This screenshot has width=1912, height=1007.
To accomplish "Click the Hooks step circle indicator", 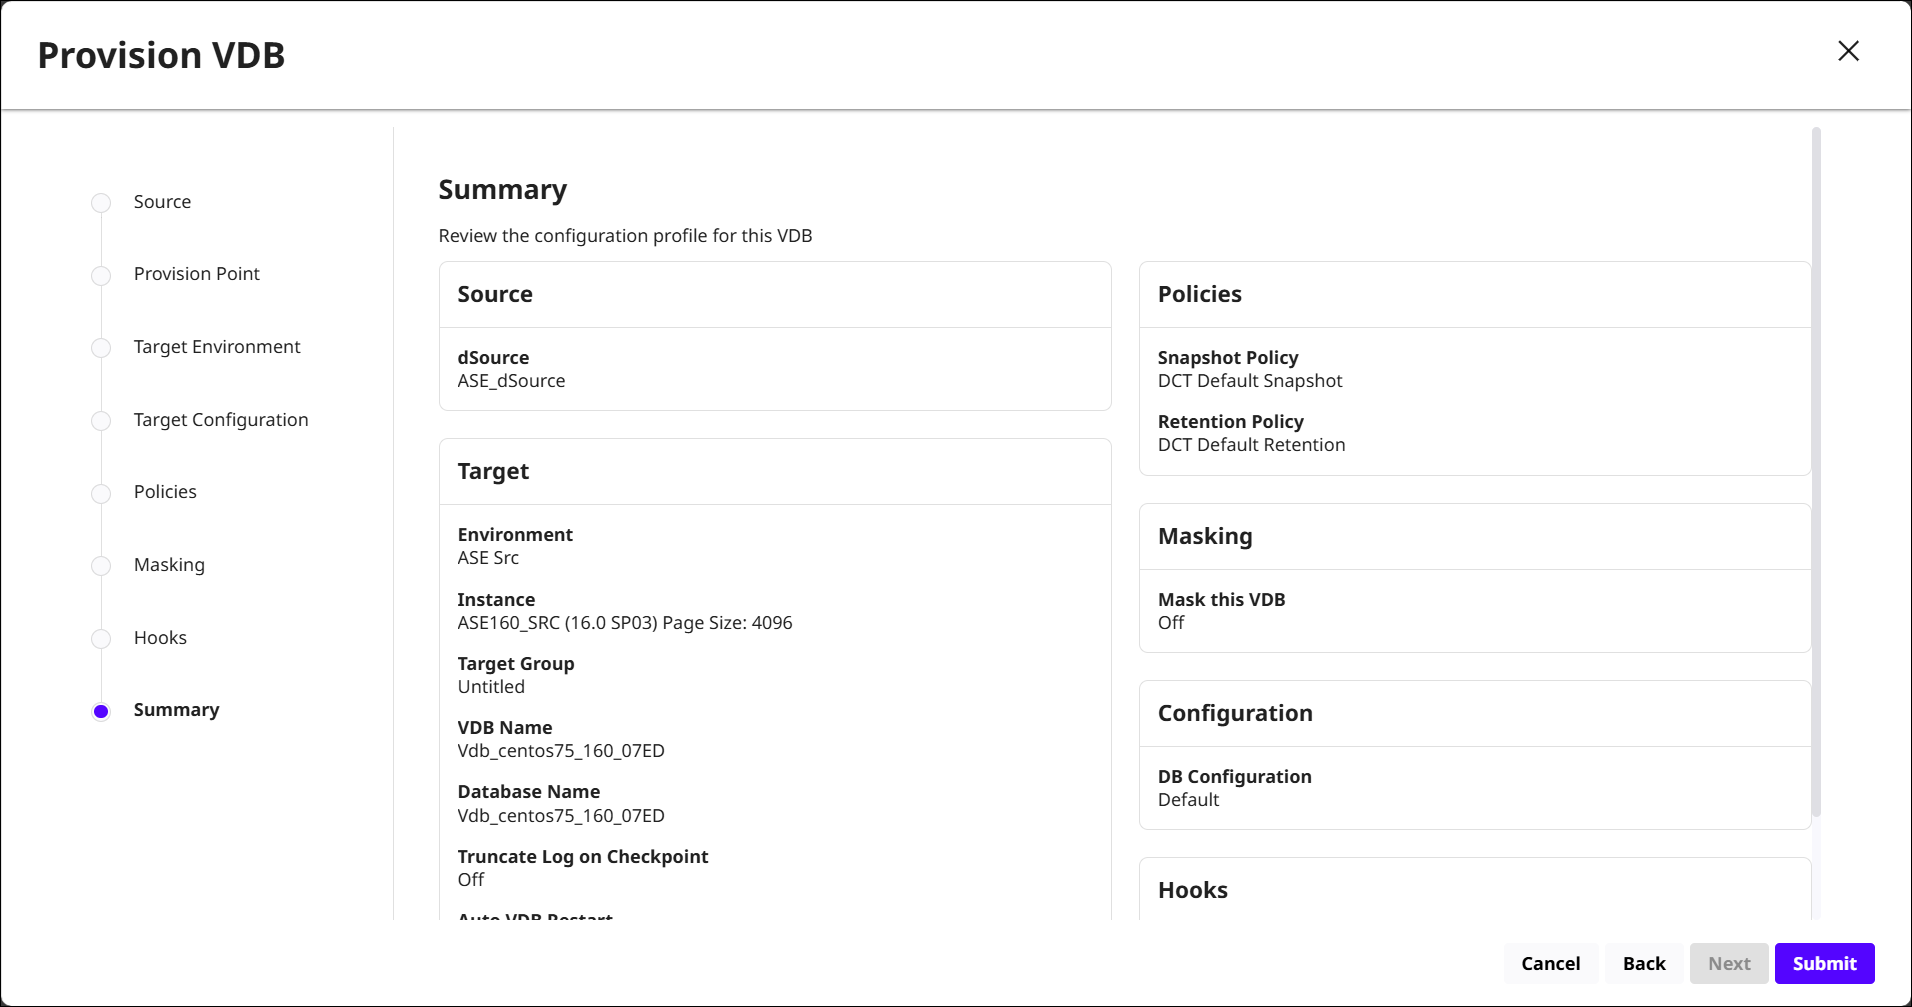I will point(101,639).
